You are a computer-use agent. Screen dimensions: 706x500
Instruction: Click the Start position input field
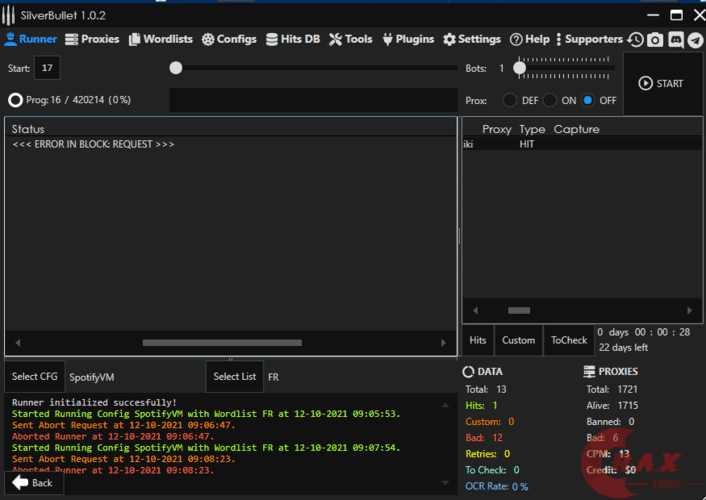coord(47,68)
